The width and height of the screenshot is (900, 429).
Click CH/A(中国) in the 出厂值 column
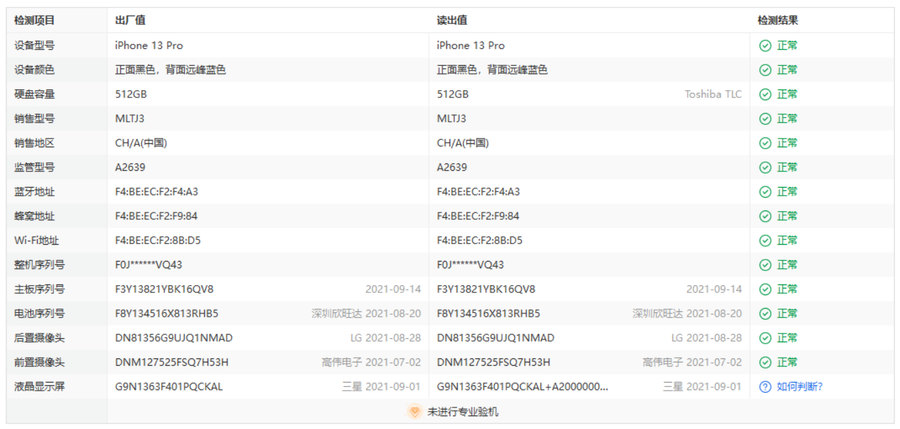[141, 143]
